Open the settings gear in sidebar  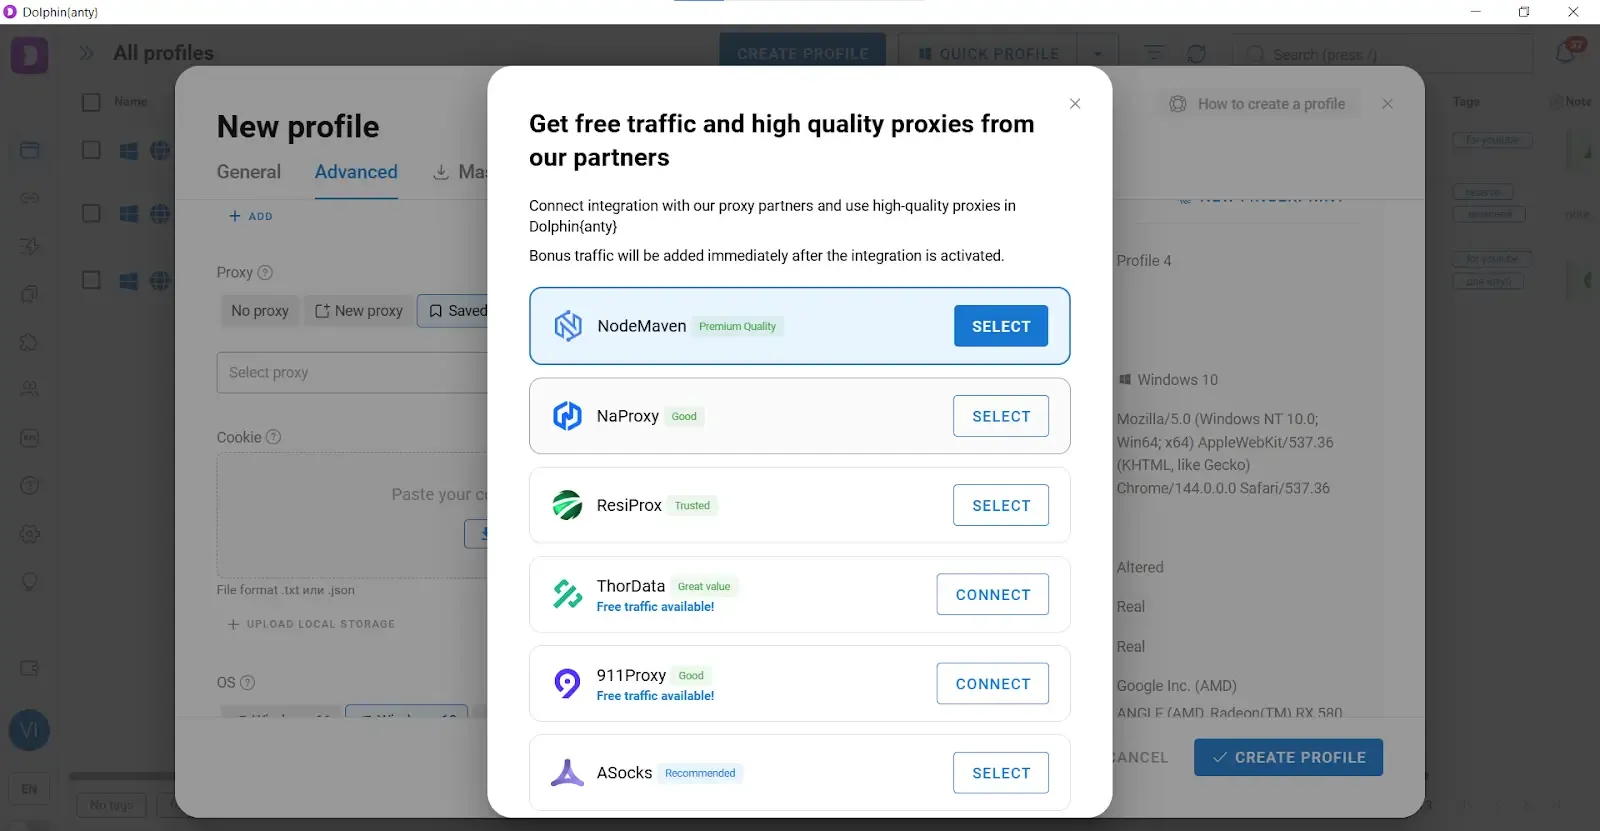point(29,533)
